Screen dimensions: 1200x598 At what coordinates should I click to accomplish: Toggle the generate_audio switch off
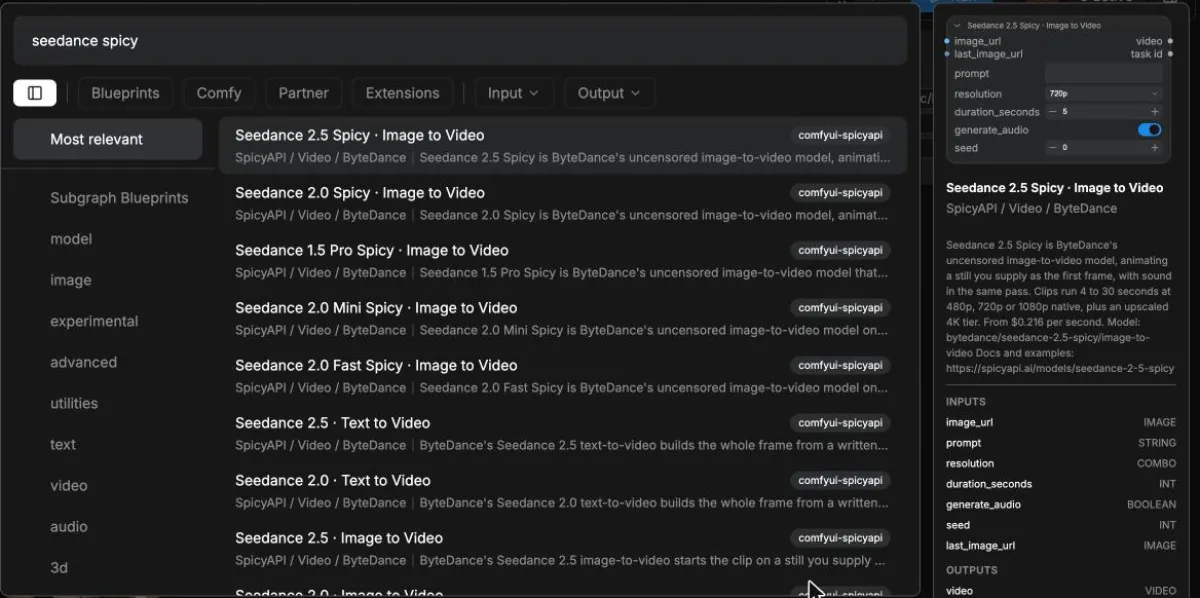click(1150, 130)
